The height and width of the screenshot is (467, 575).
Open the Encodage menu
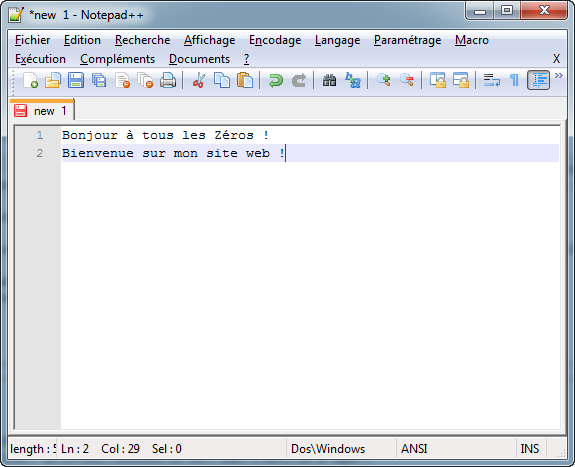(x=275, y=40)
